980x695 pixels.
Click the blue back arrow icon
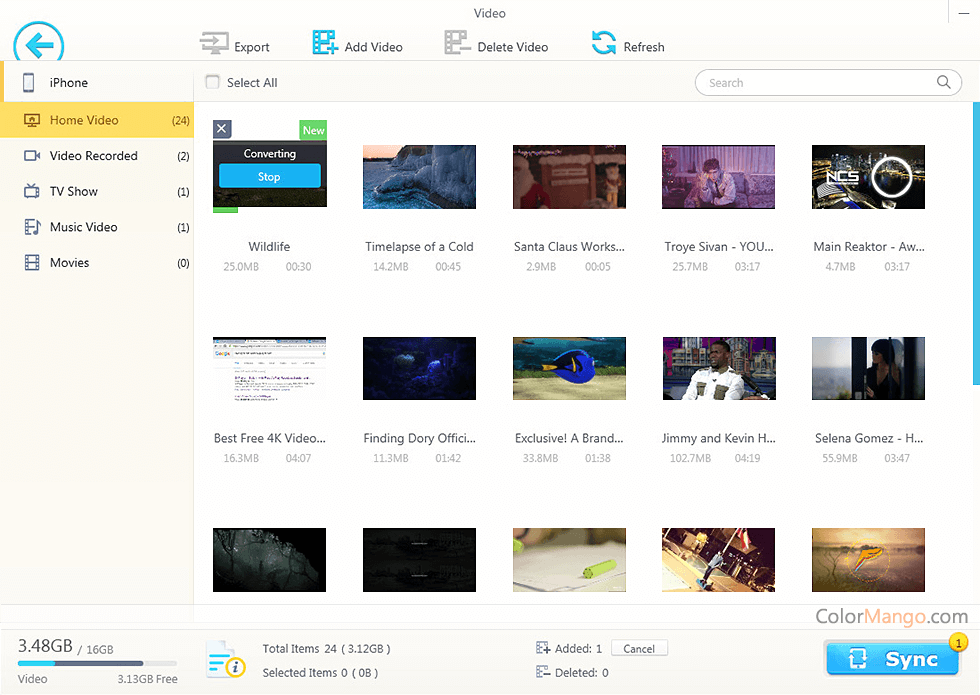[39, 46]
